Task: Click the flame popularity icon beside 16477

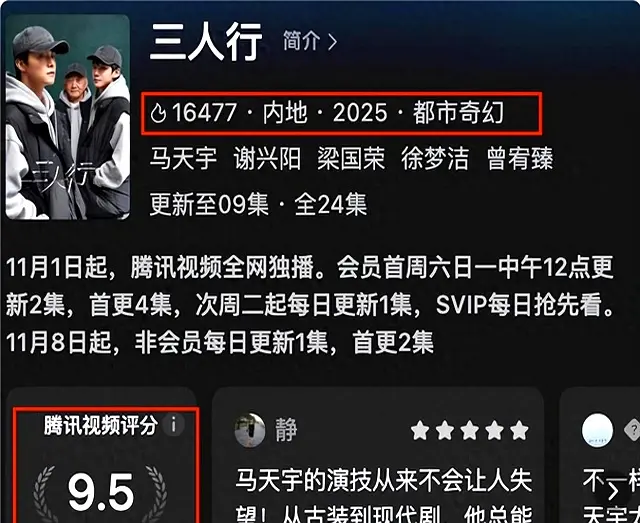Action: point(158,113)
